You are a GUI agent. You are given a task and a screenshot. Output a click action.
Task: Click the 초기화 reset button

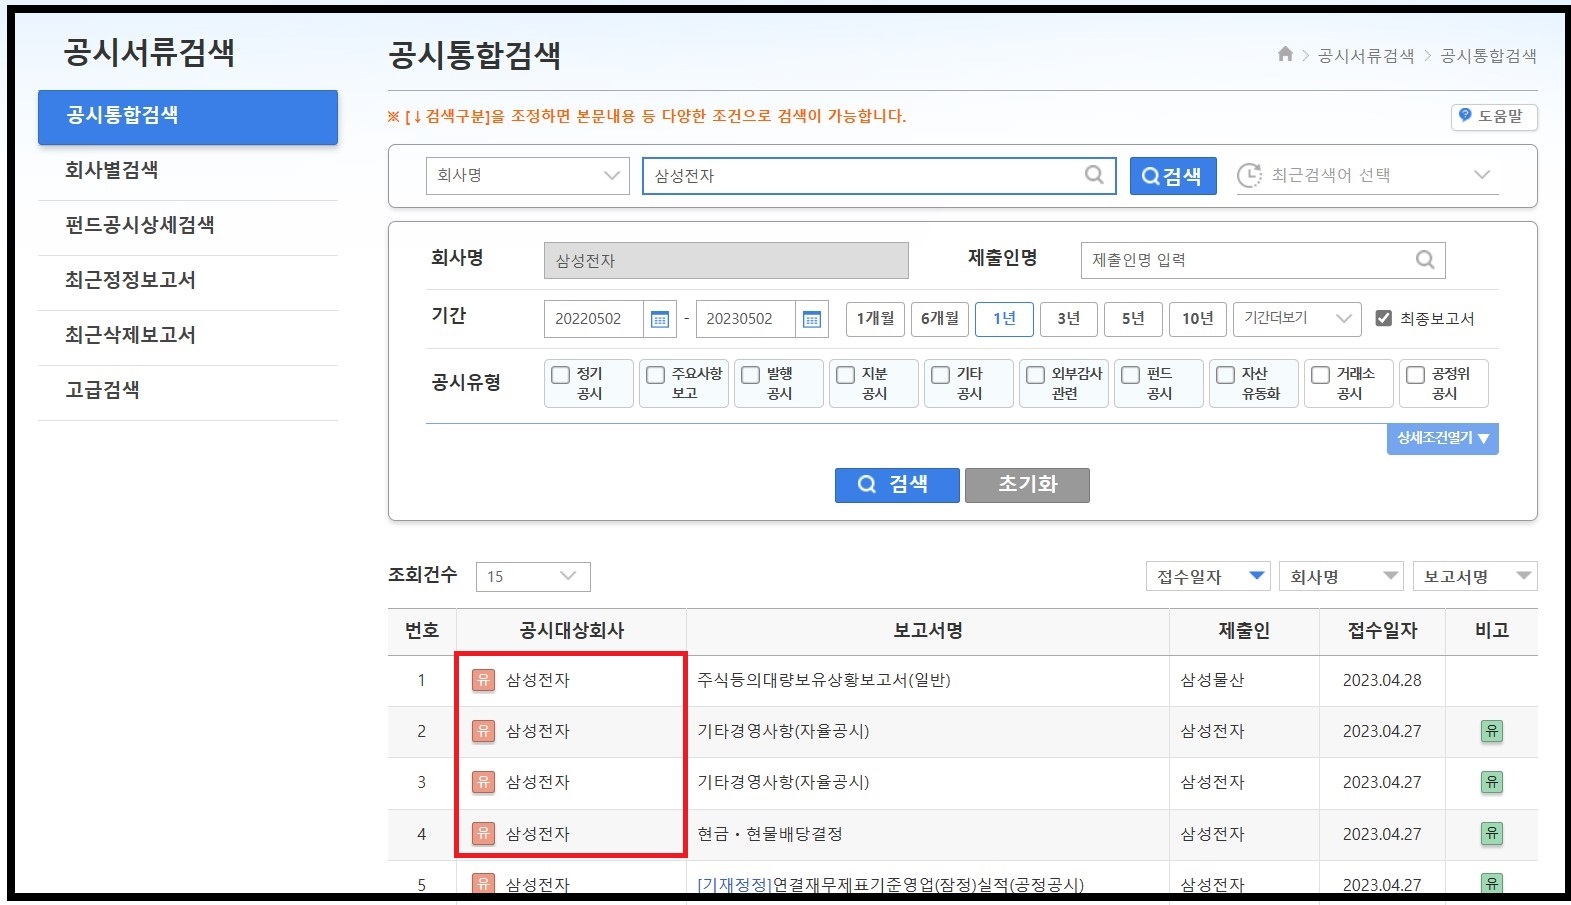(x=1027, y=485)
